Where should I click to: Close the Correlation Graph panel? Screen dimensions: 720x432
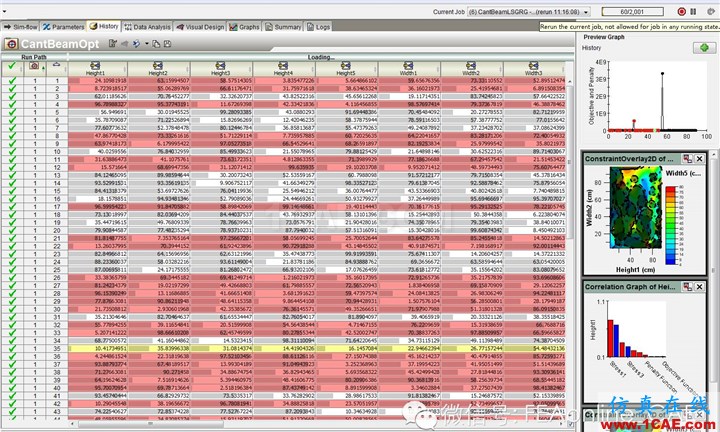[699, 287]
